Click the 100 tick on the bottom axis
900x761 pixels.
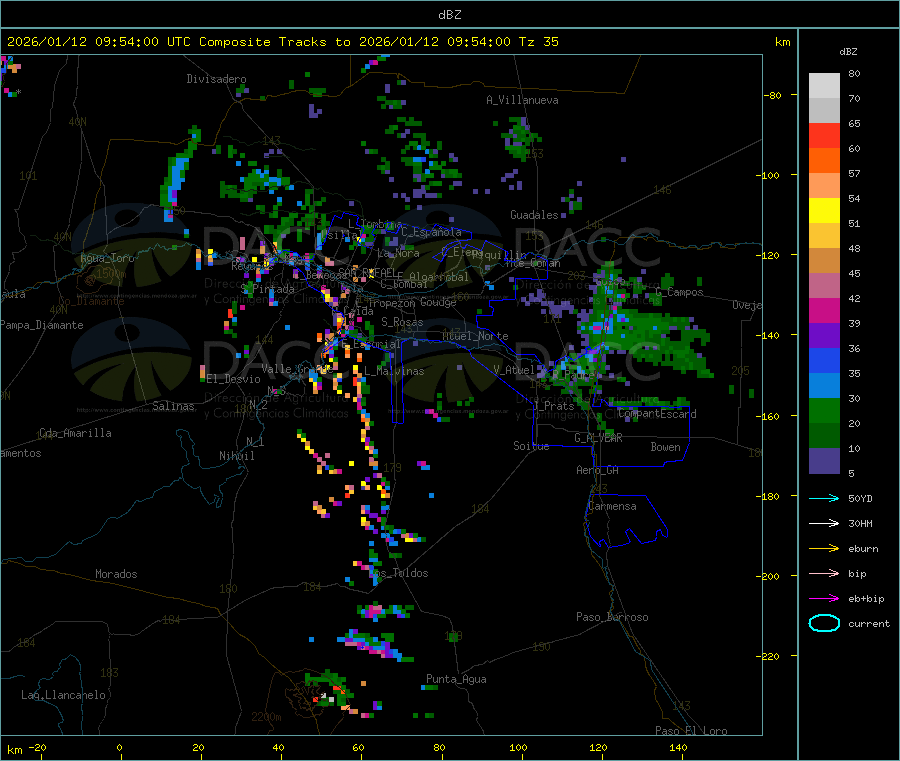coord(518,747)
